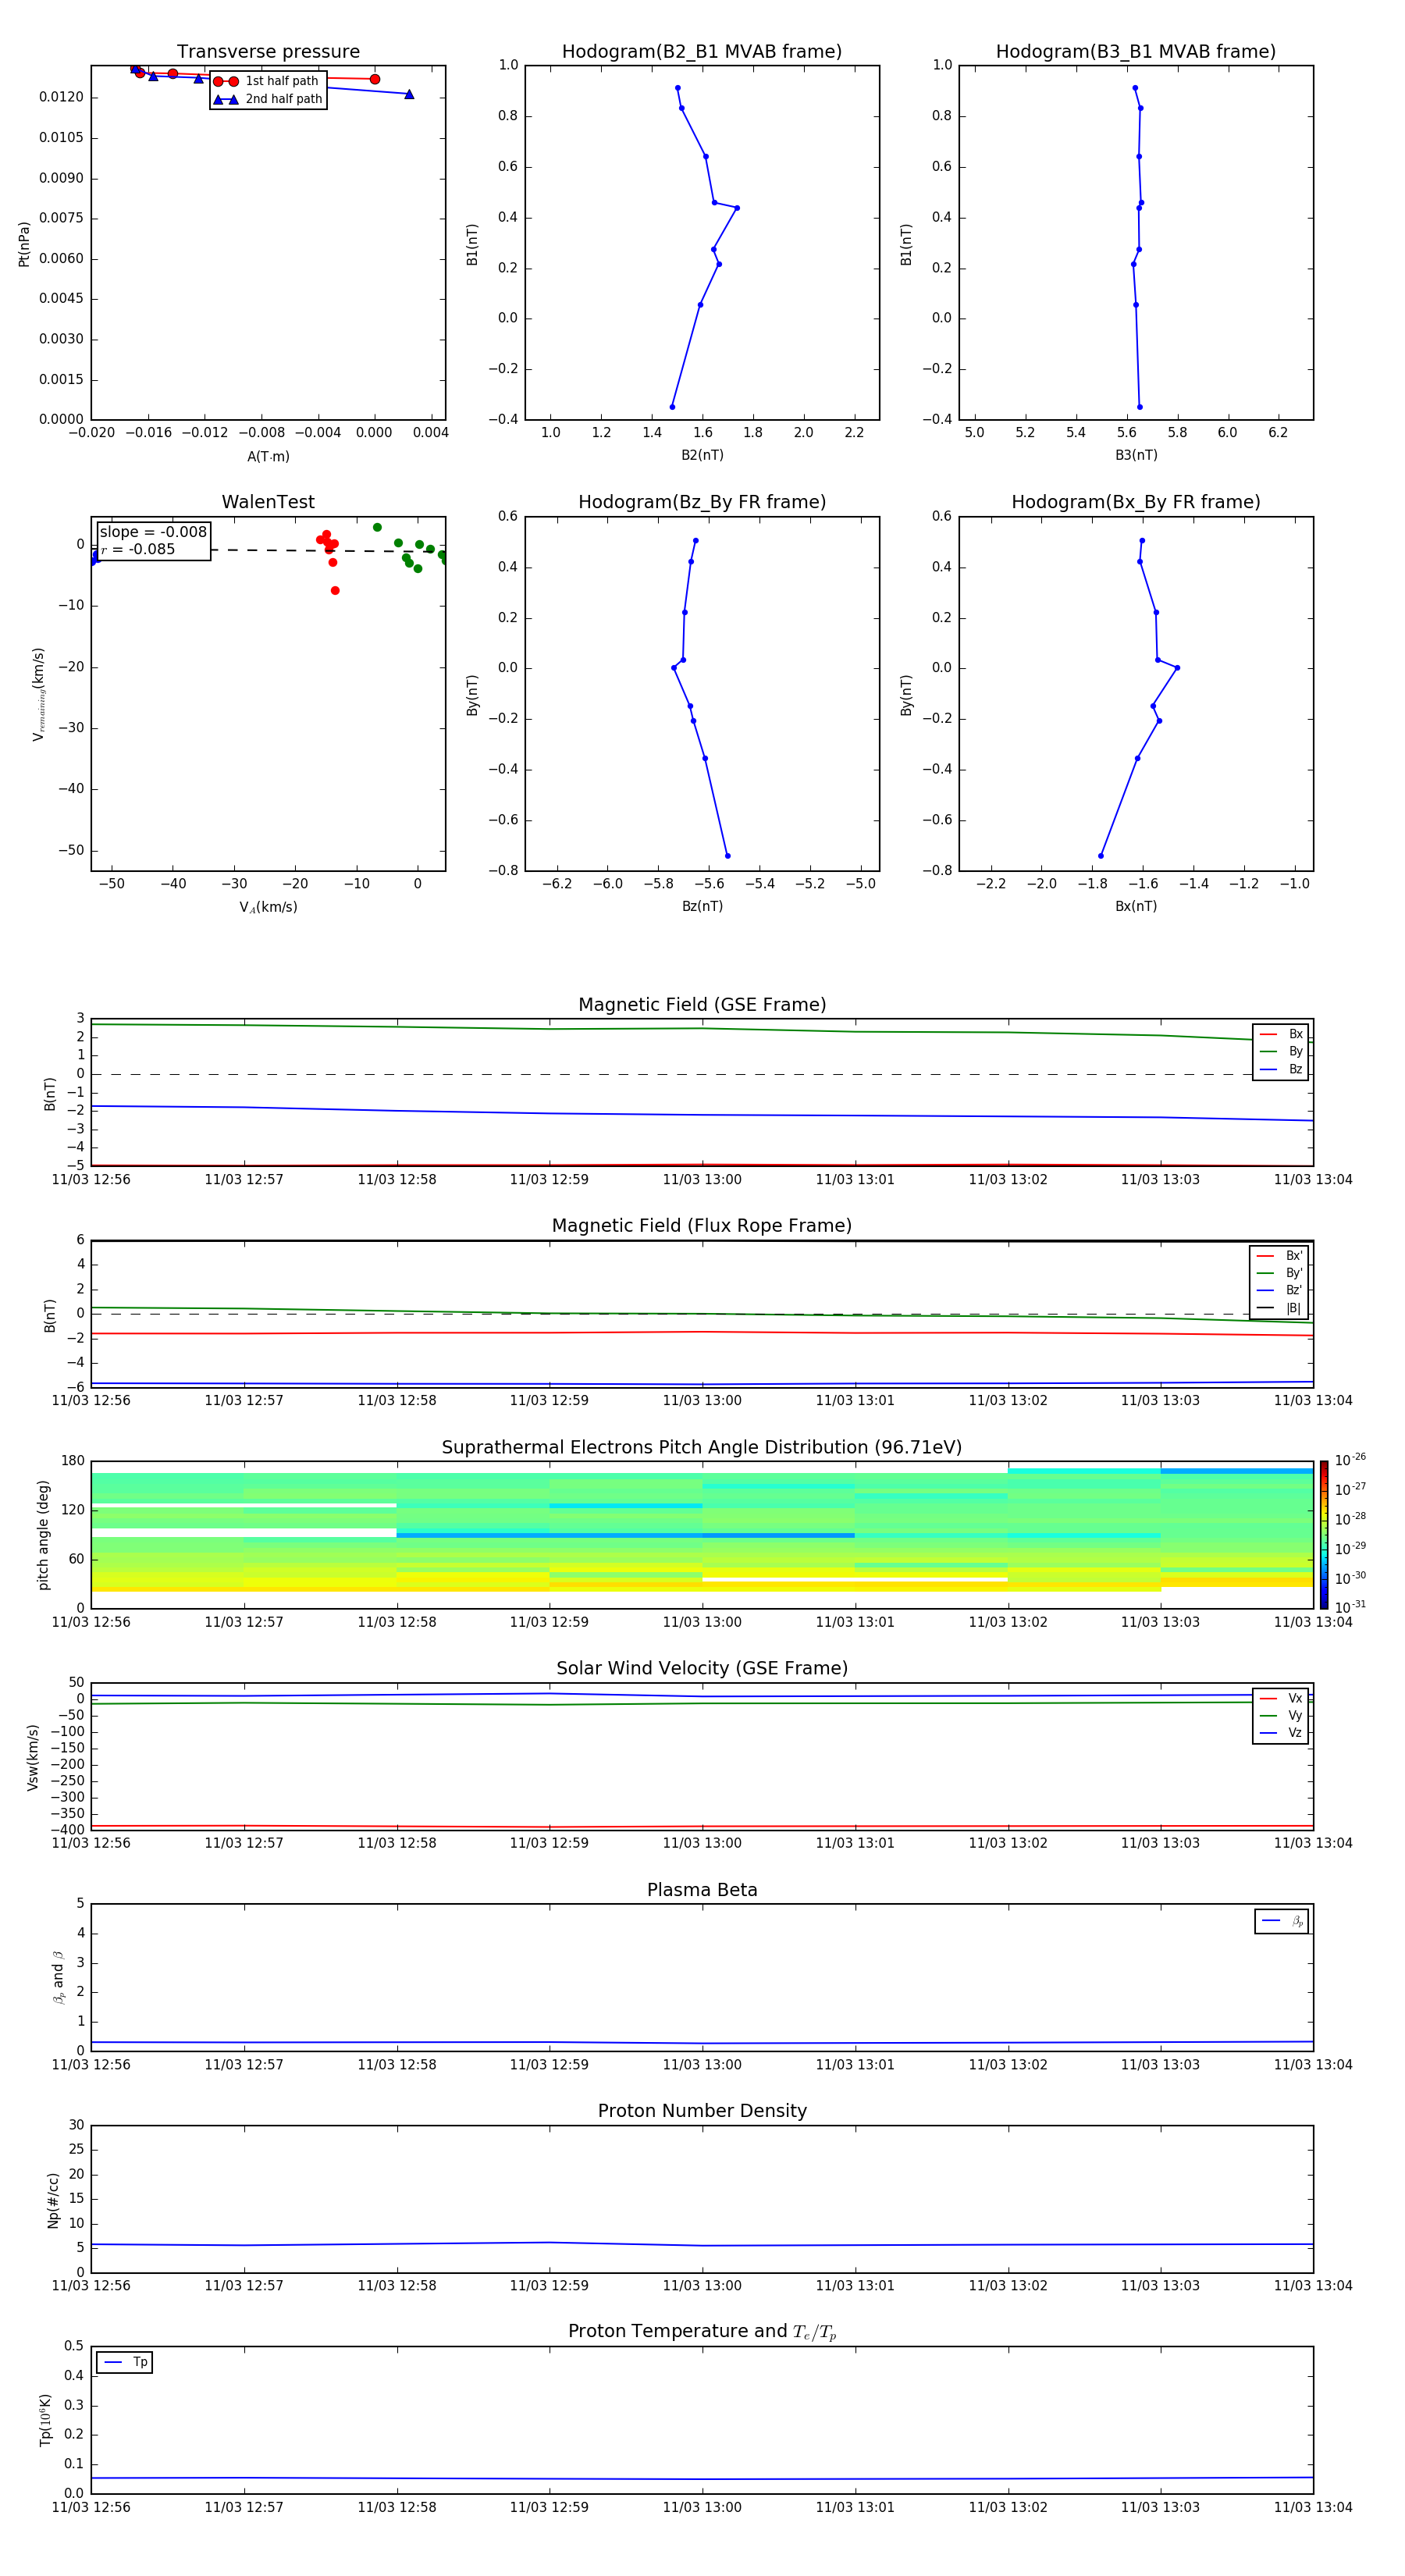This screenshot has width=1405, height=2576.
Task: Click the "B3(nT)" x-axis label
Action: click(x=1136, y=455)
